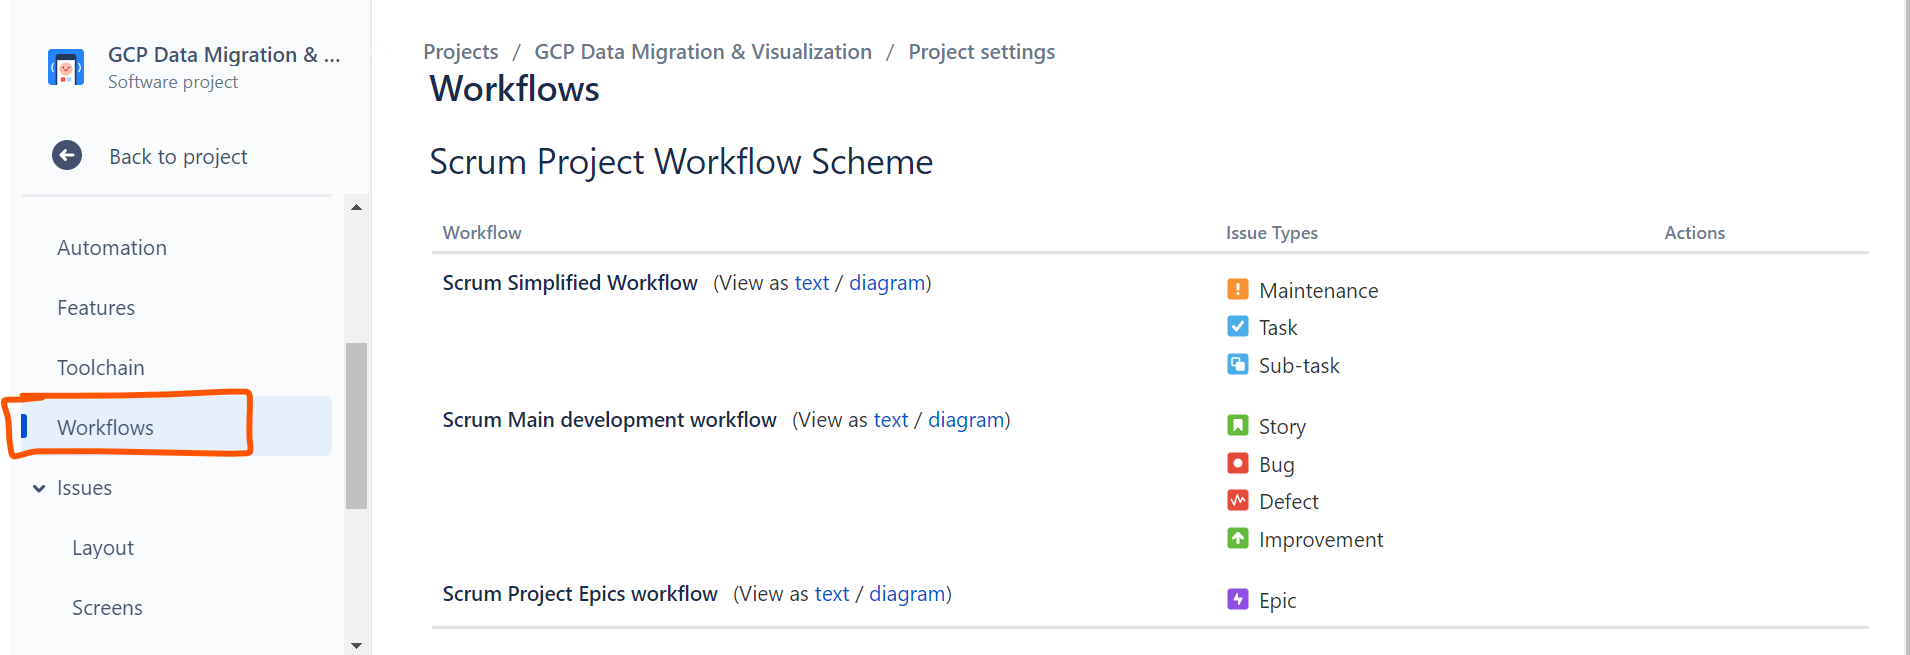Open the Issues sidebar section
Image resolution: width=1910 pixels, height=655 pixels.
84,487
